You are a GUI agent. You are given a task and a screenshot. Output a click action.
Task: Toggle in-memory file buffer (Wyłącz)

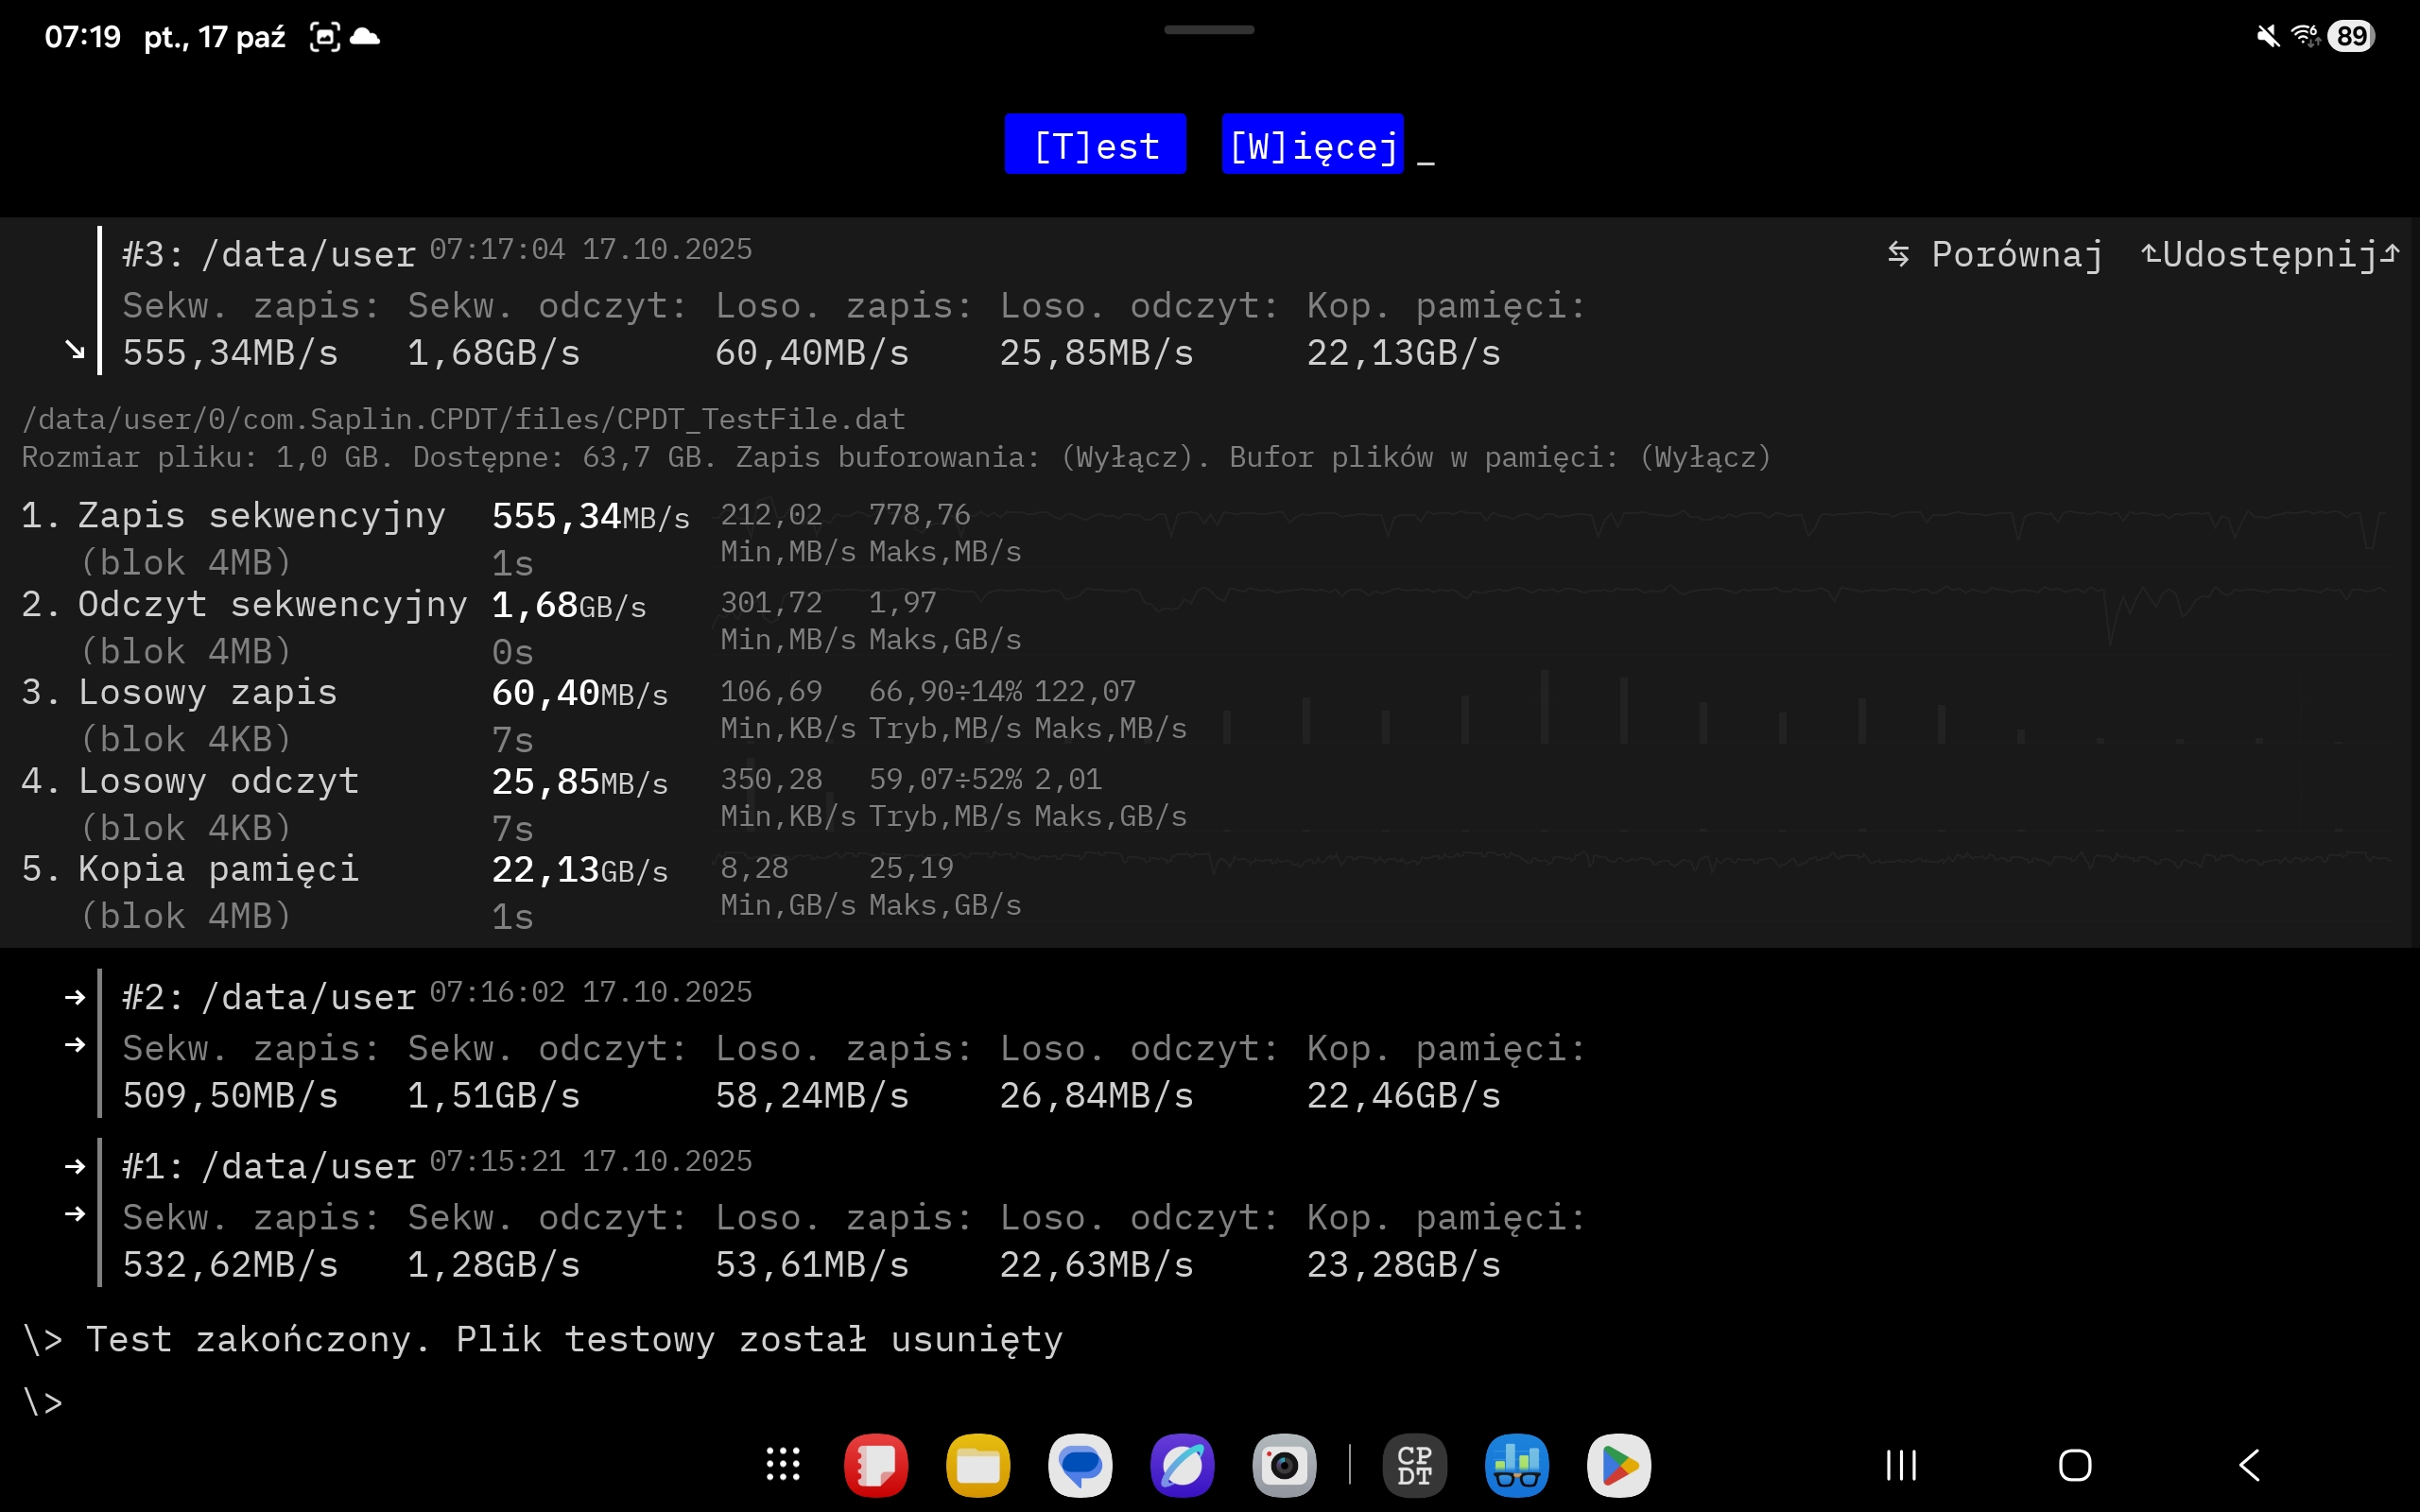[x=1705, y=458]
